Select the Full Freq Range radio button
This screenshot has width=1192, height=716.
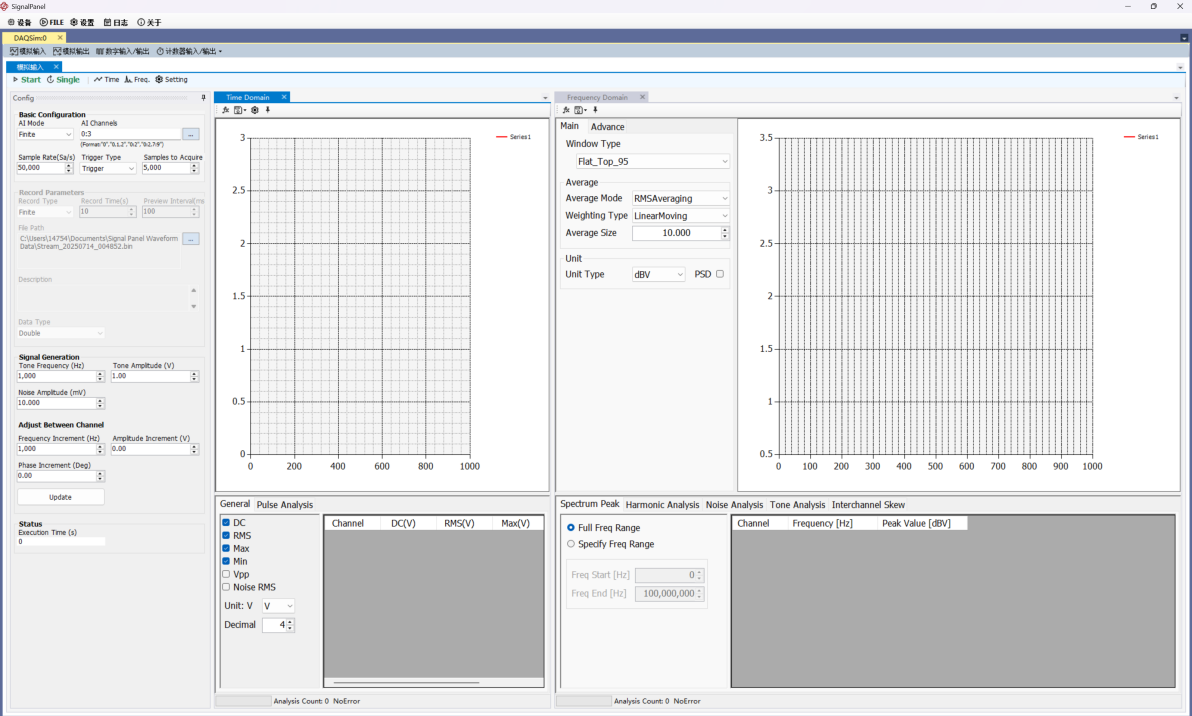click(571, 527)
